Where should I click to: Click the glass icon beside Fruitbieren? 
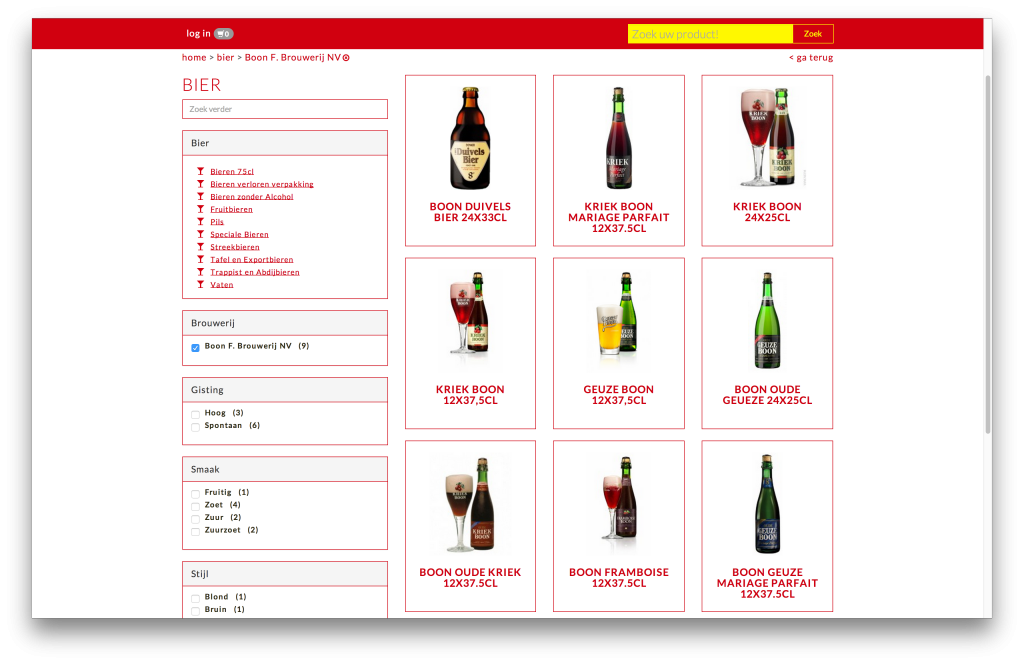point(200,209)
